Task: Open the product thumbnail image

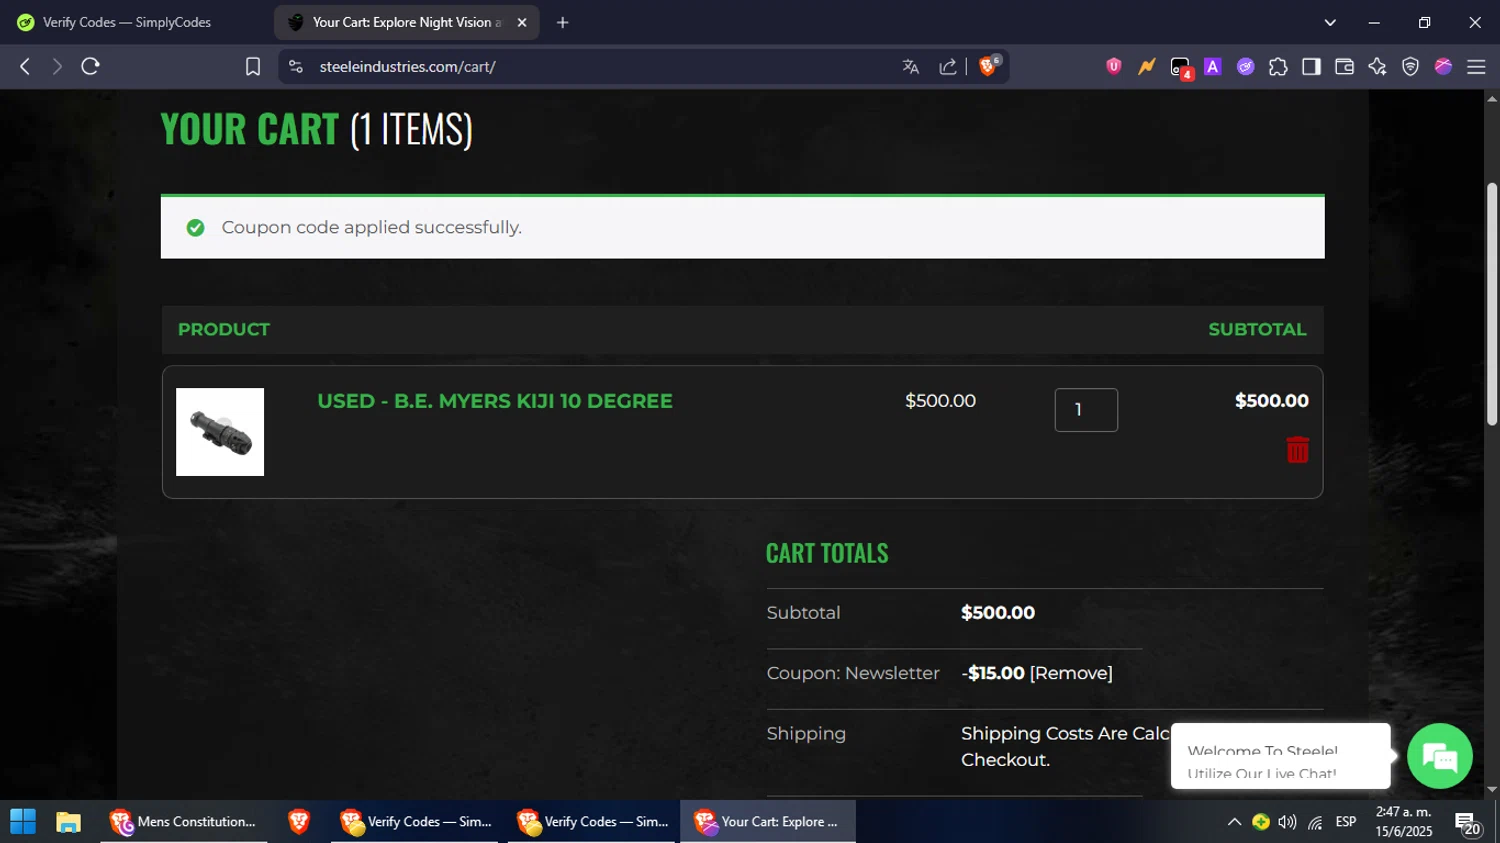Action: 220,432
